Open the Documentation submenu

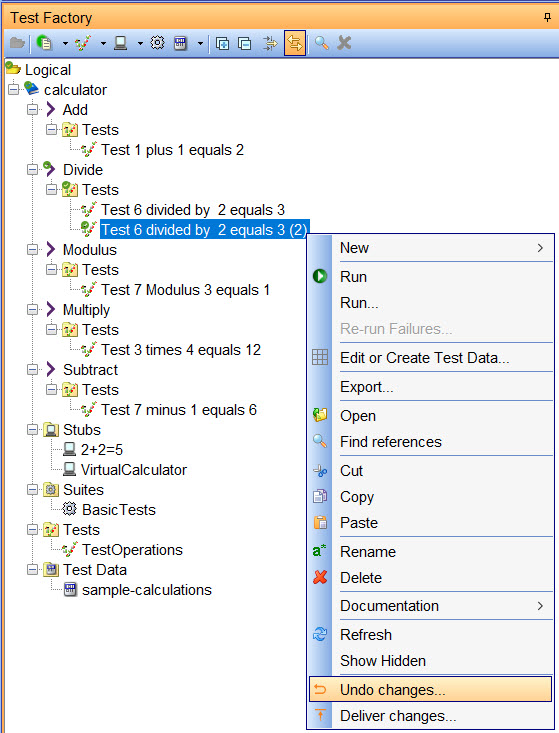pos(430,606)
